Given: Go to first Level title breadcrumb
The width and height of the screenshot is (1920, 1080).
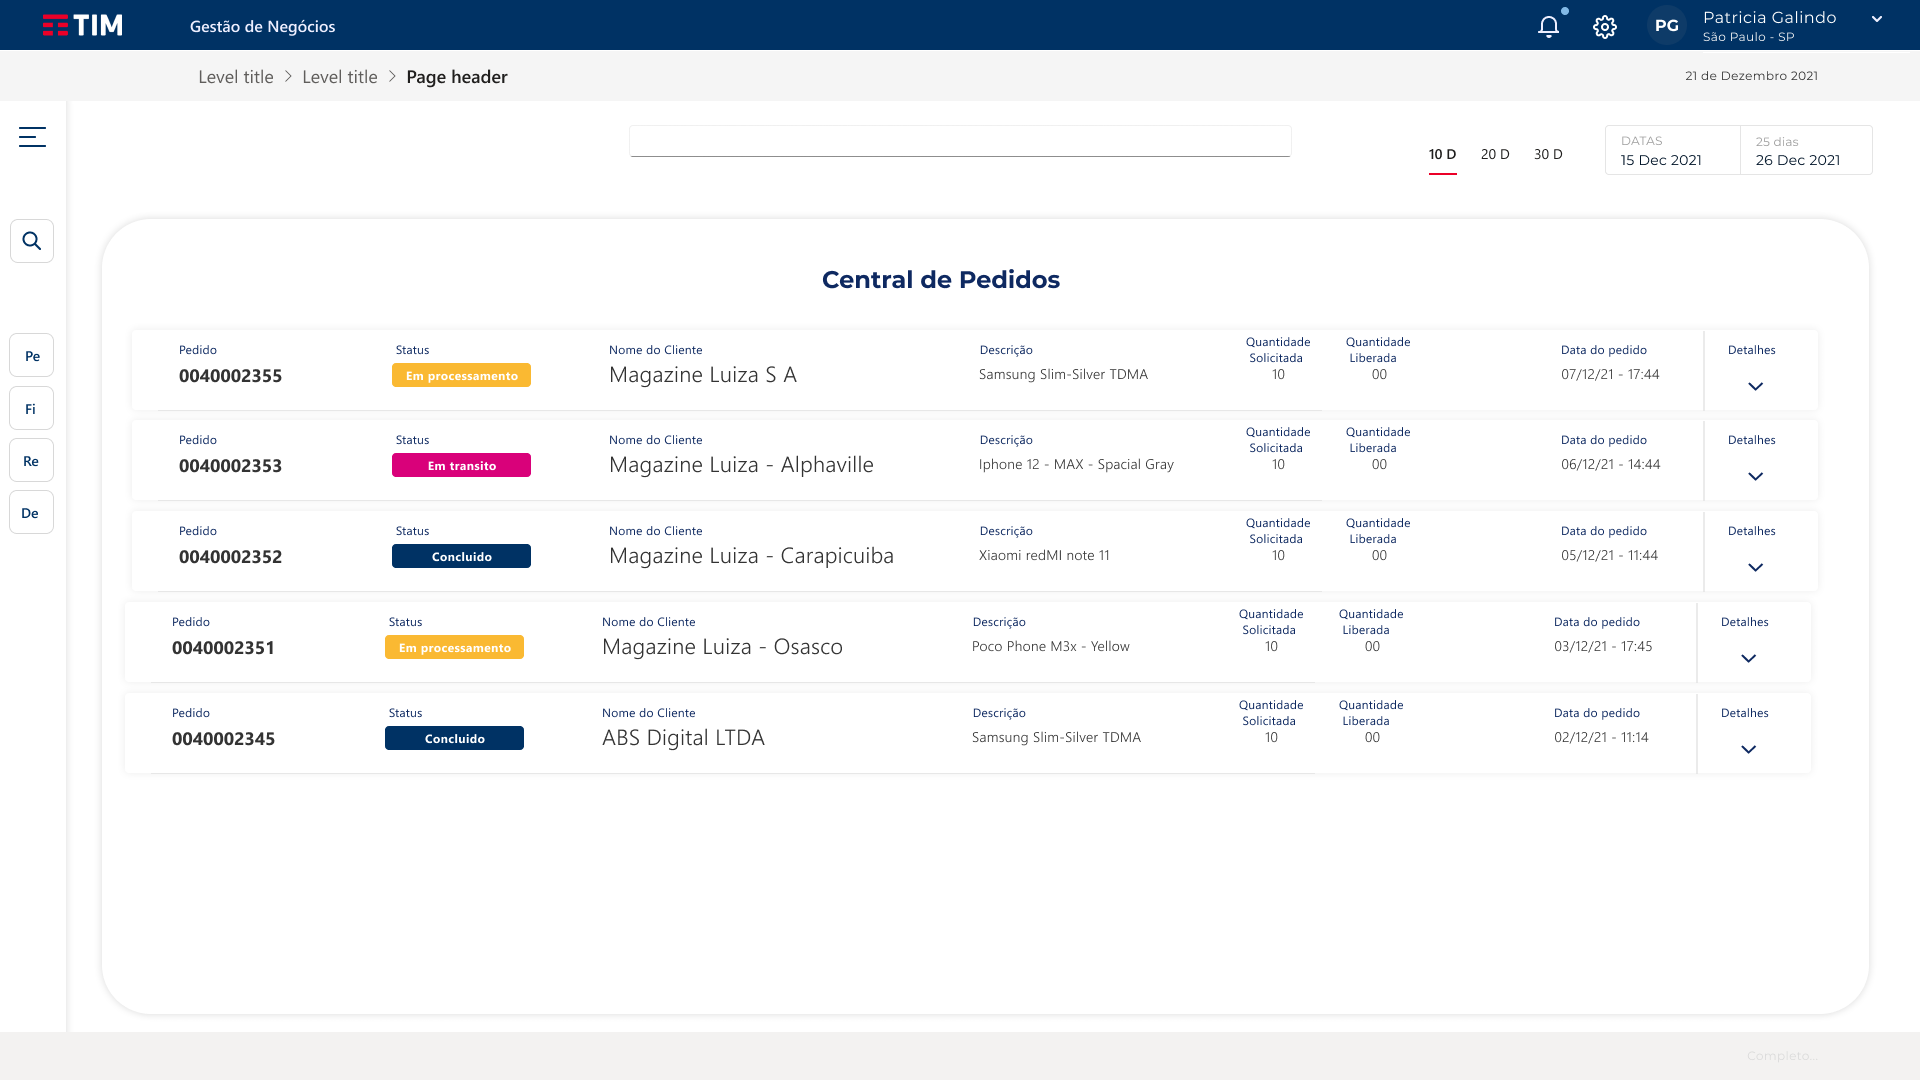Looking at the screenshot, I should (x=236, y=77).
